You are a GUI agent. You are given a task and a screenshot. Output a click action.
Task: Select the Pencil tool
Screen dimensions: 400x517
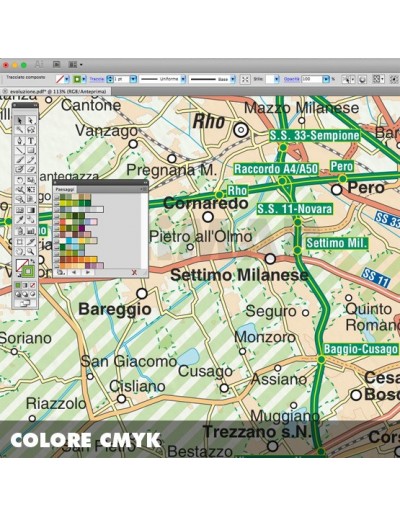pyautogui.click(x=31, y=160)
